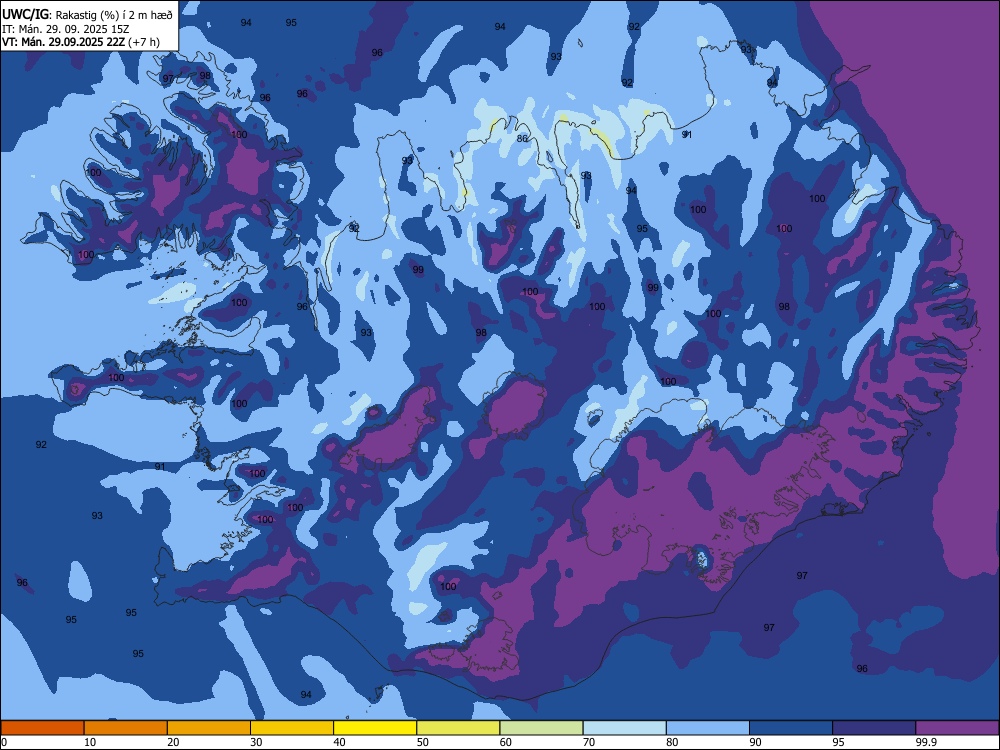Select the pale blue 70–80 legend band
Image resolution: width=1000 pixels, height=750 pixels.
[x=624, y=728]
